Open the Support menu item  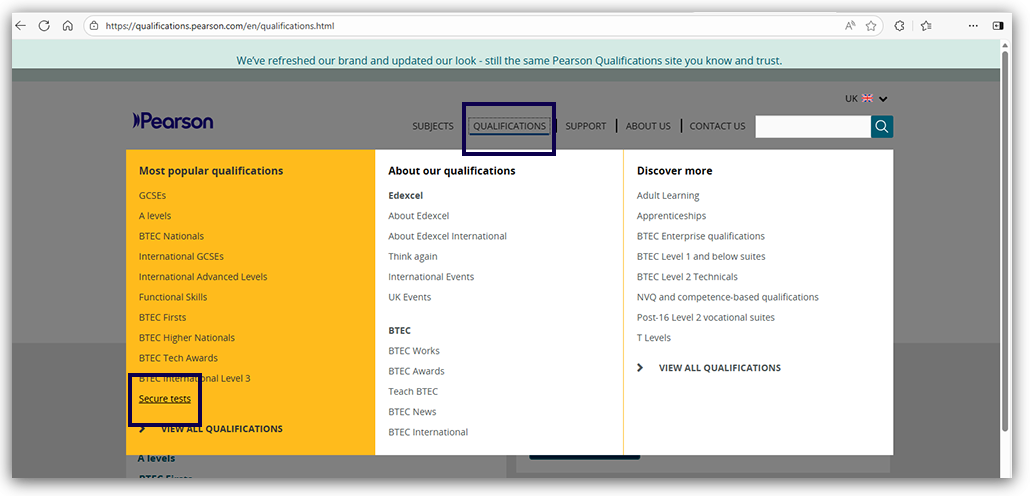tap(585, 126)
